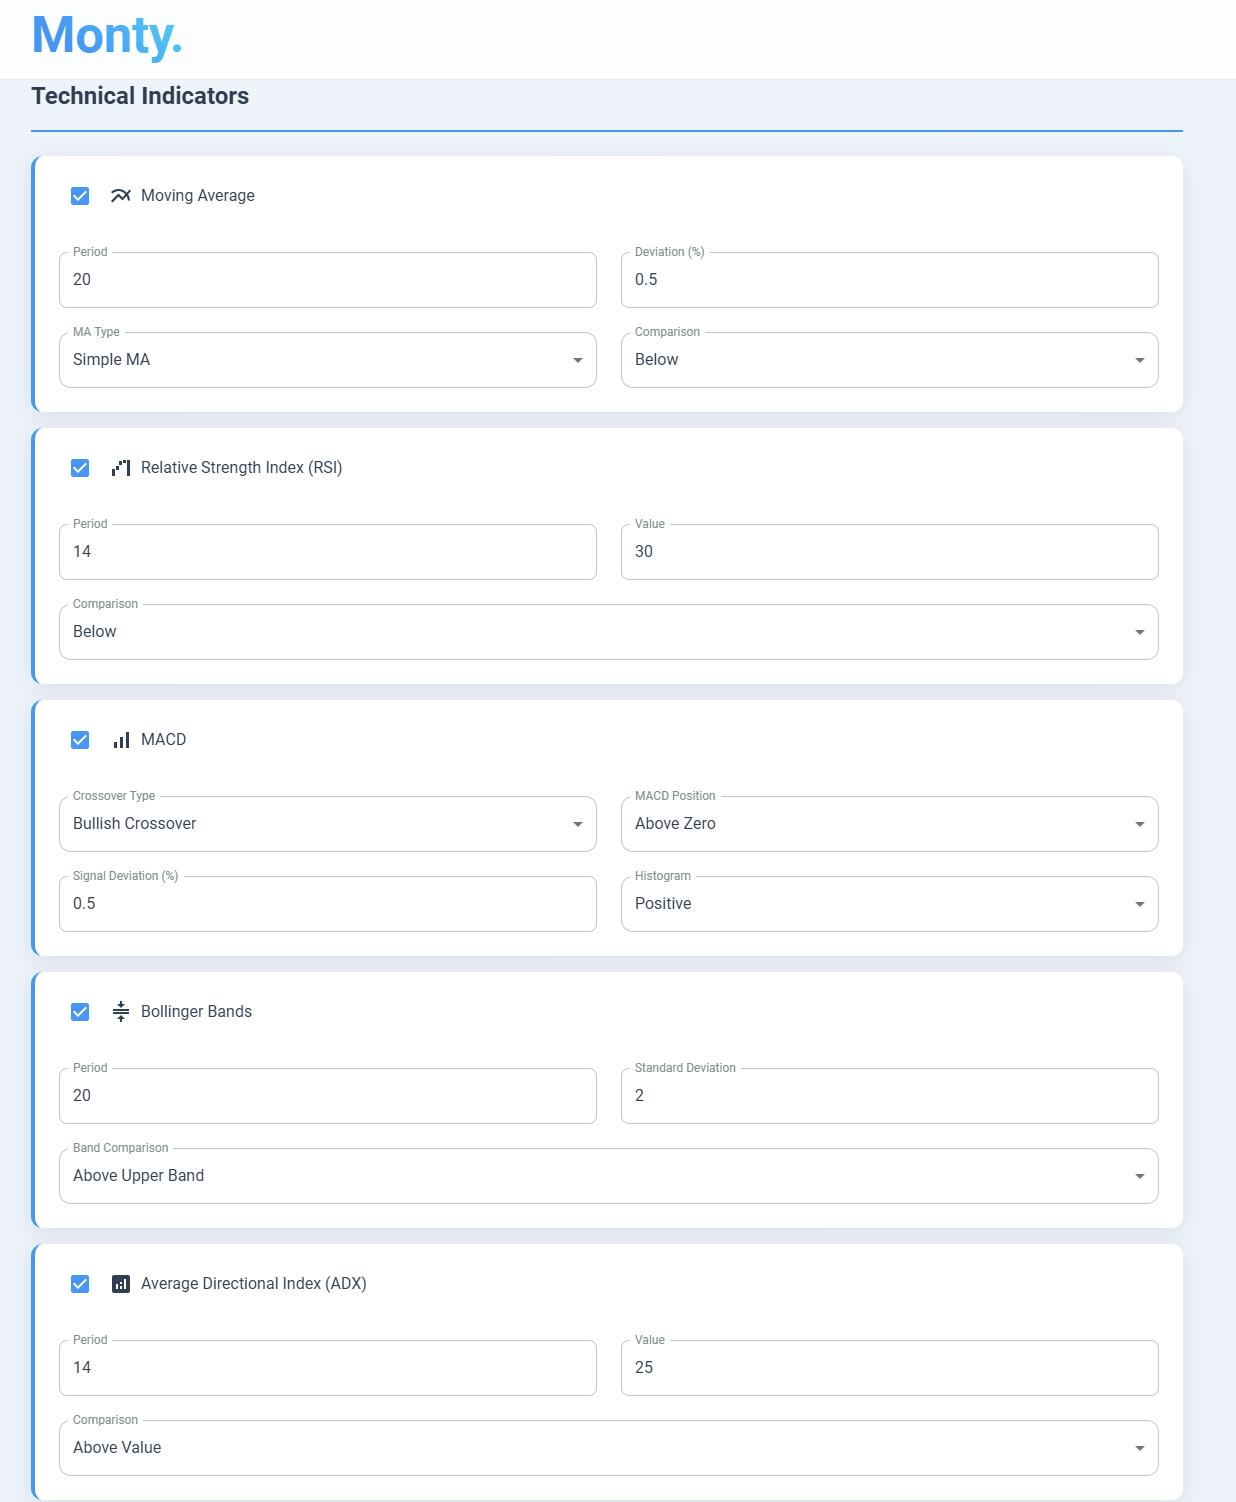Click the ADX chart icon
Viewport: 1236px width, 1502px height.
121,1284
